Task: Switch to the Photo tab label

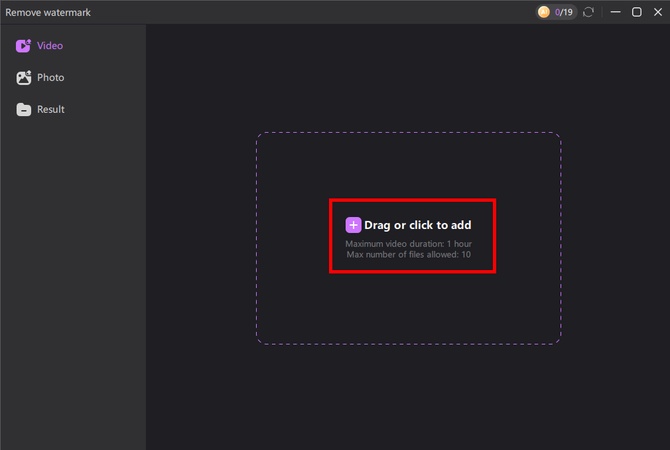Action: (x=51, y=78)
